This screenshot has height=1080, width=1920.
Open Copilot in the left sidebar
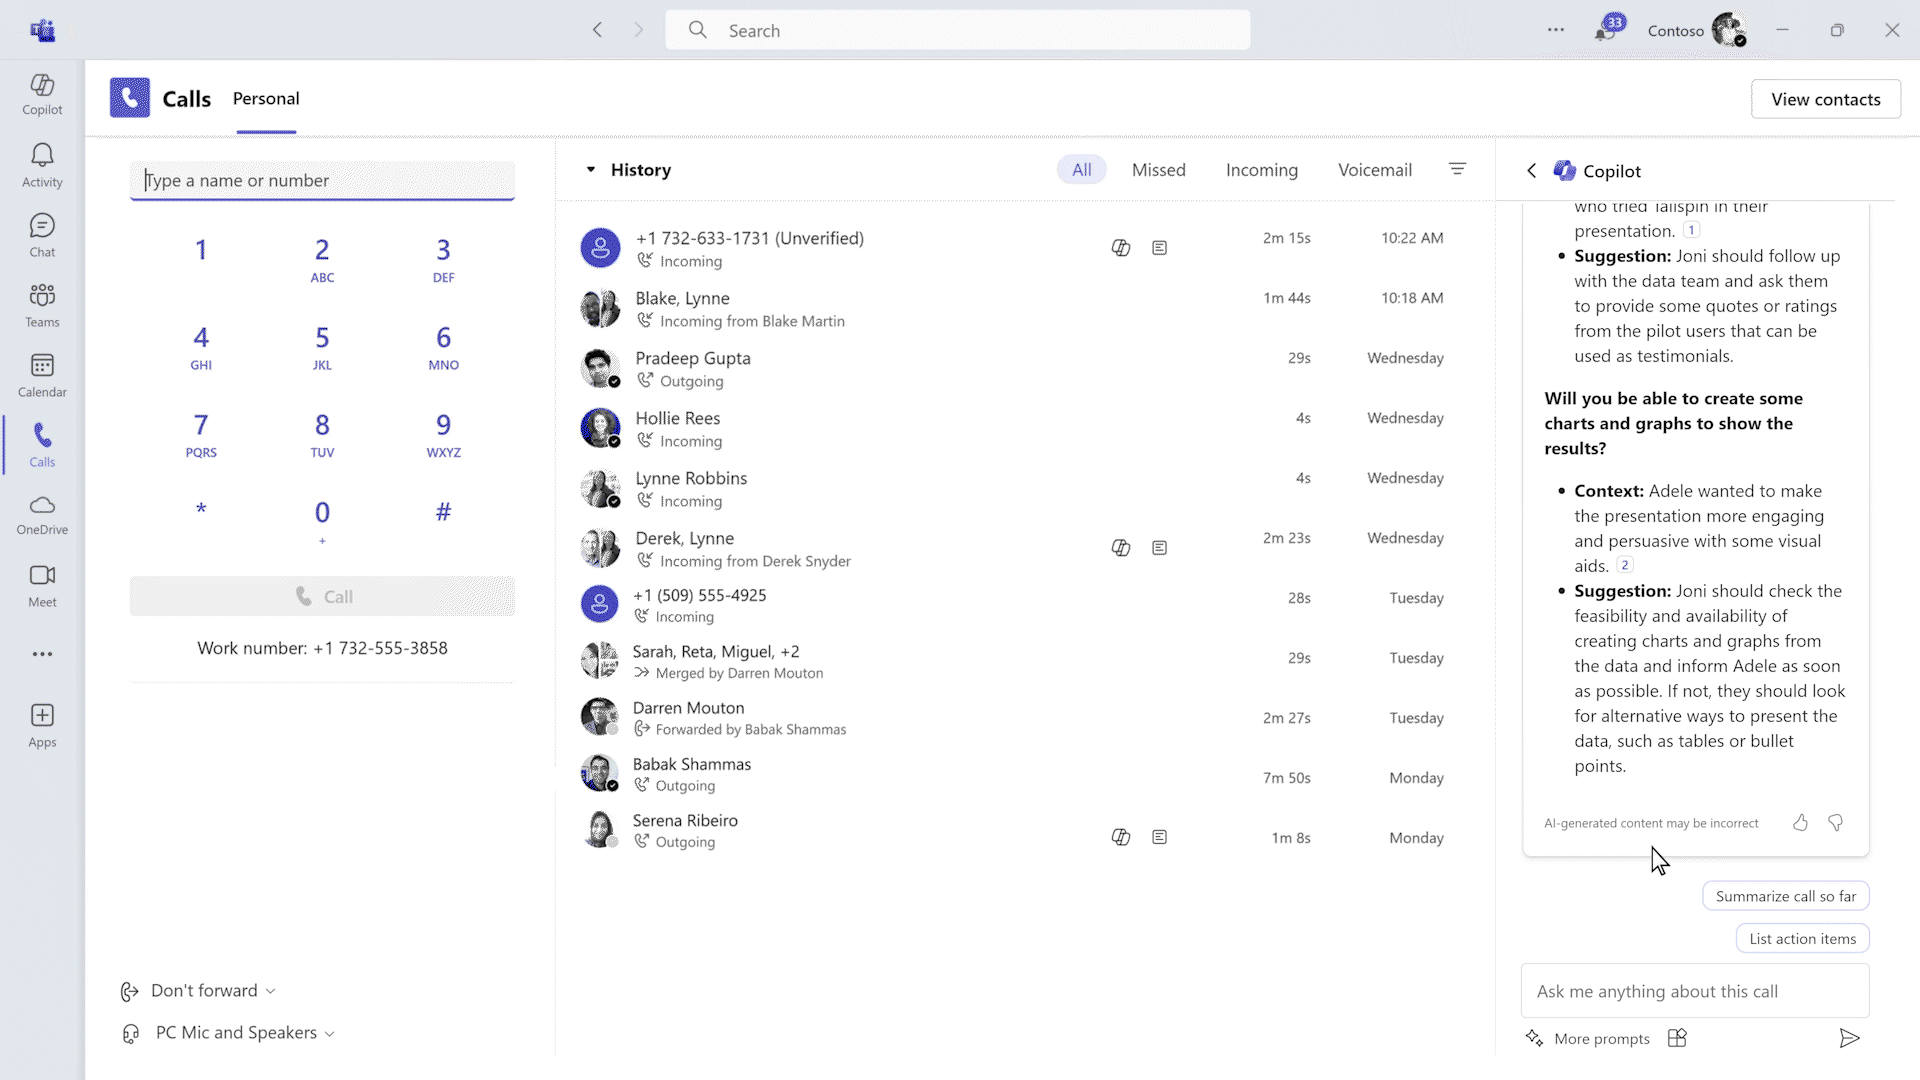click(x=42, y=95)
